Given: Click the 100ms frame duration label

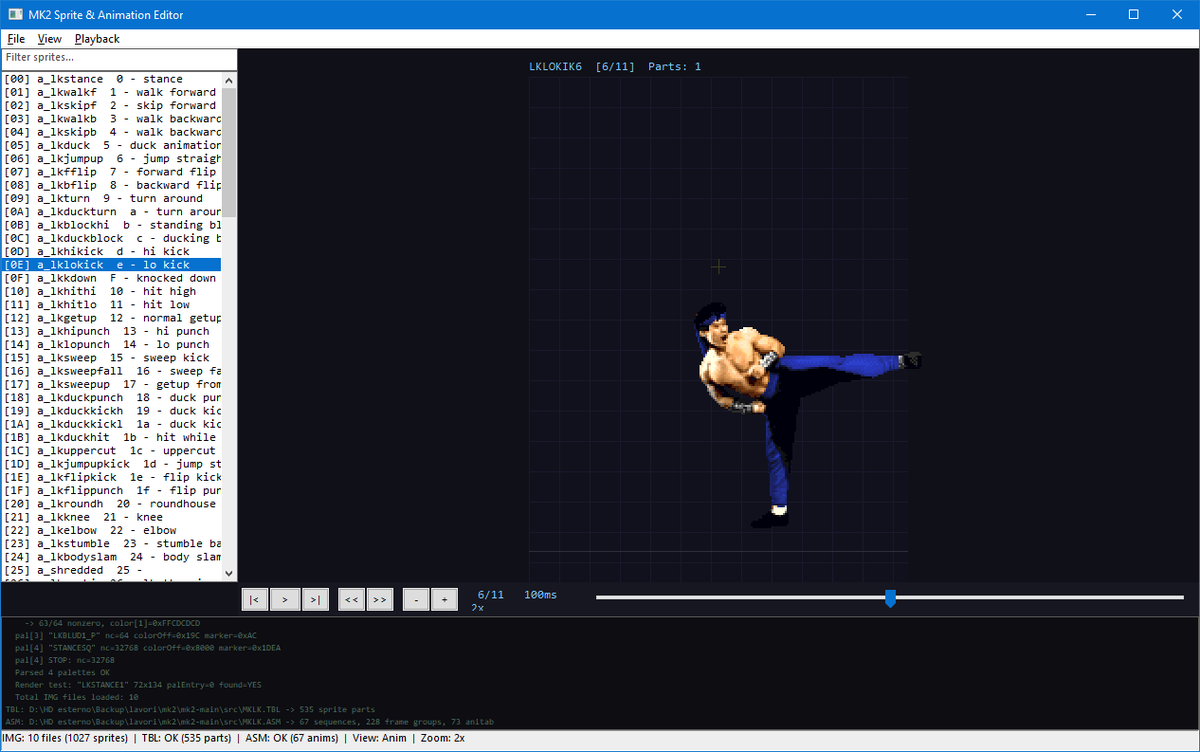Looking at the screenshot, I should point(540,594).
